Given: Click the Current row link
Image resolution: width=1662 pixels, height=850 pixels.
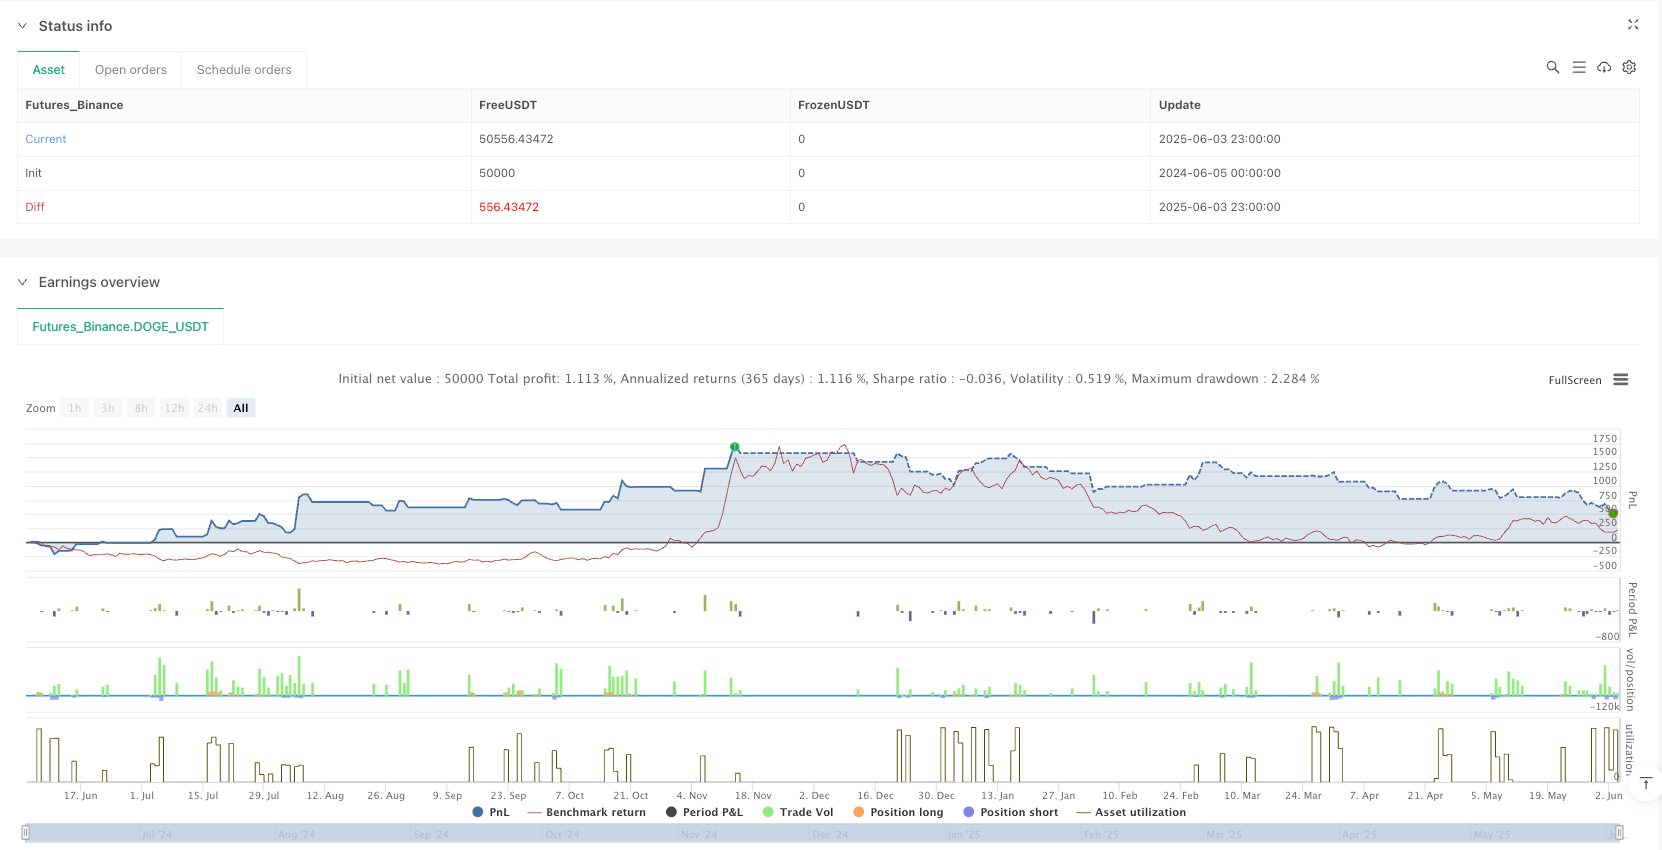Looking at the screenshot, I should coord(46,139).
